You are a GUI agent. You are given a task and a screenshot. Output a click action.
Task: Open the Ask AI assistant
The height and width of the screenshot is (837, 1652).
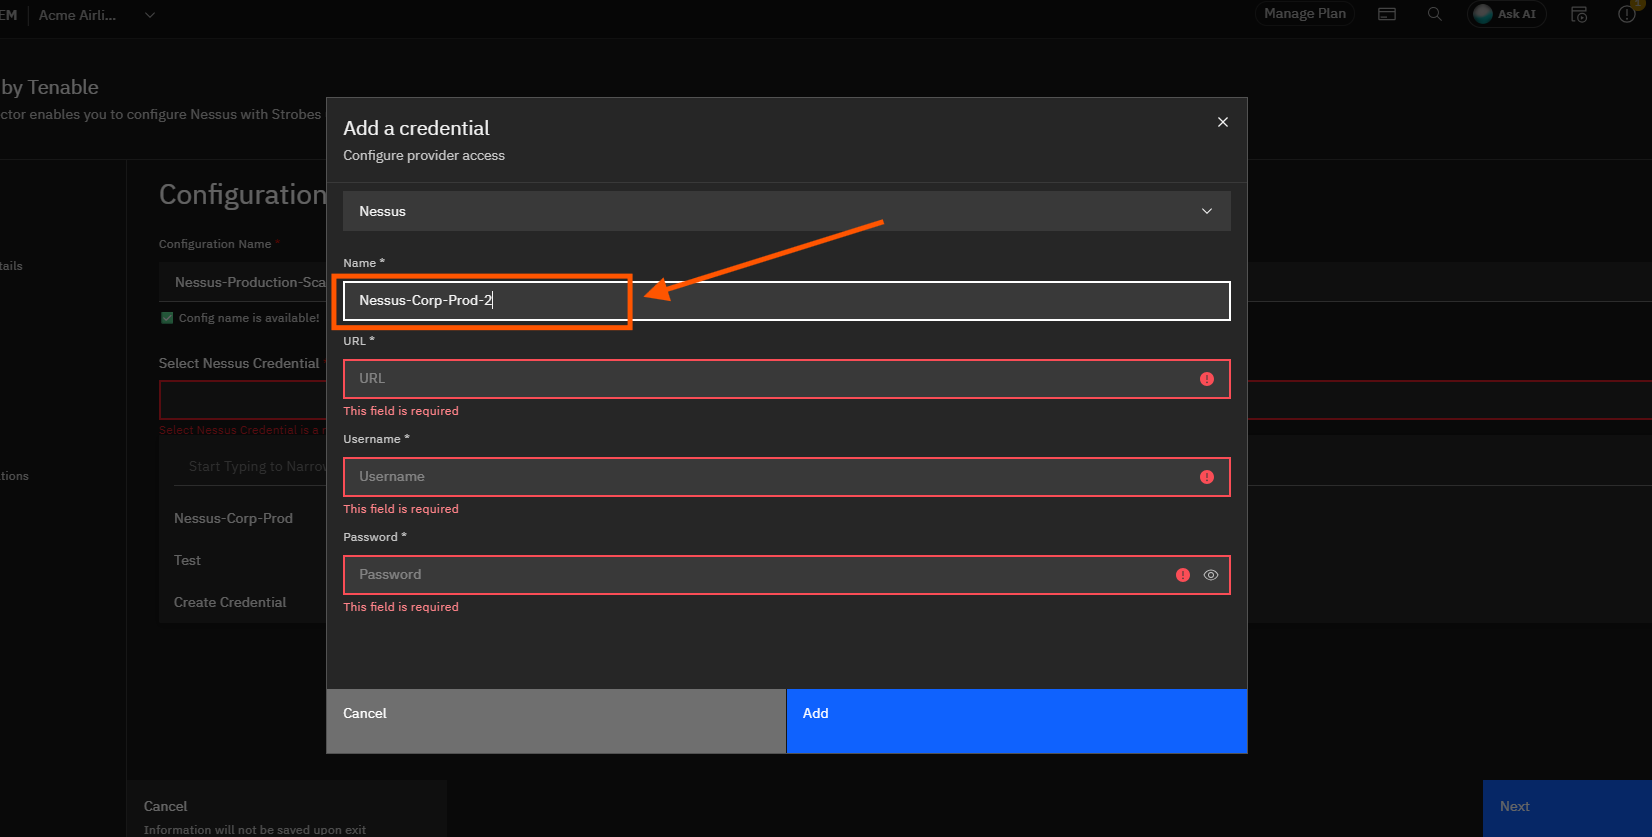tap(1506, 14)
